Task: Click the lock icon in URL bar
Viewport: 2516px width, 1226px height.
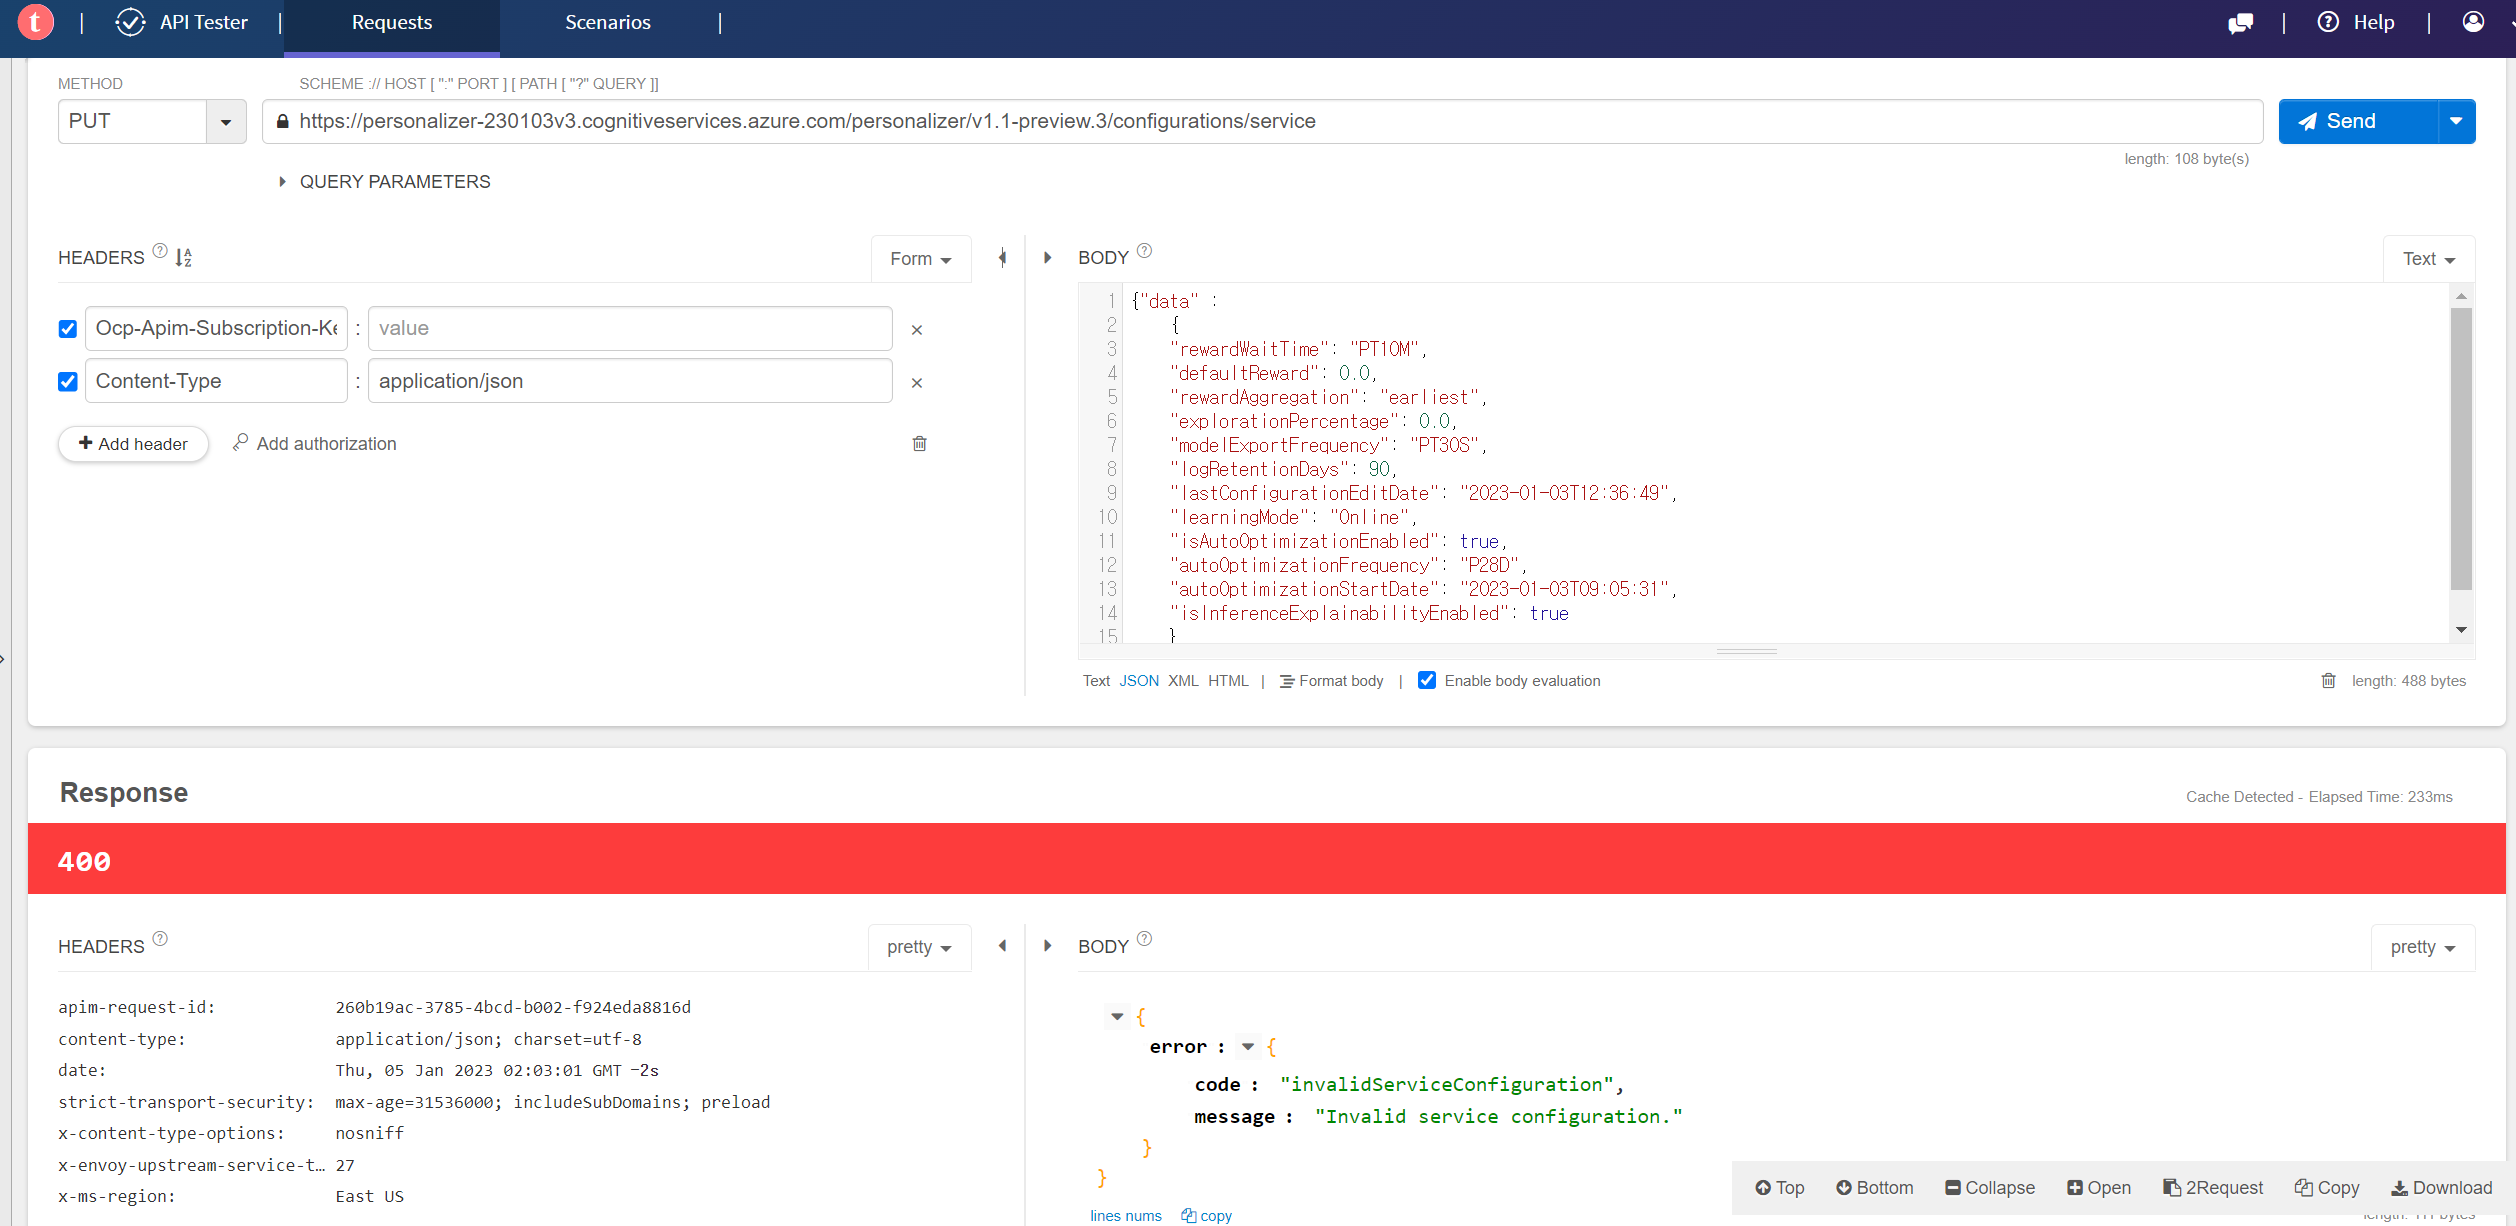Action: tap(282, 121)
